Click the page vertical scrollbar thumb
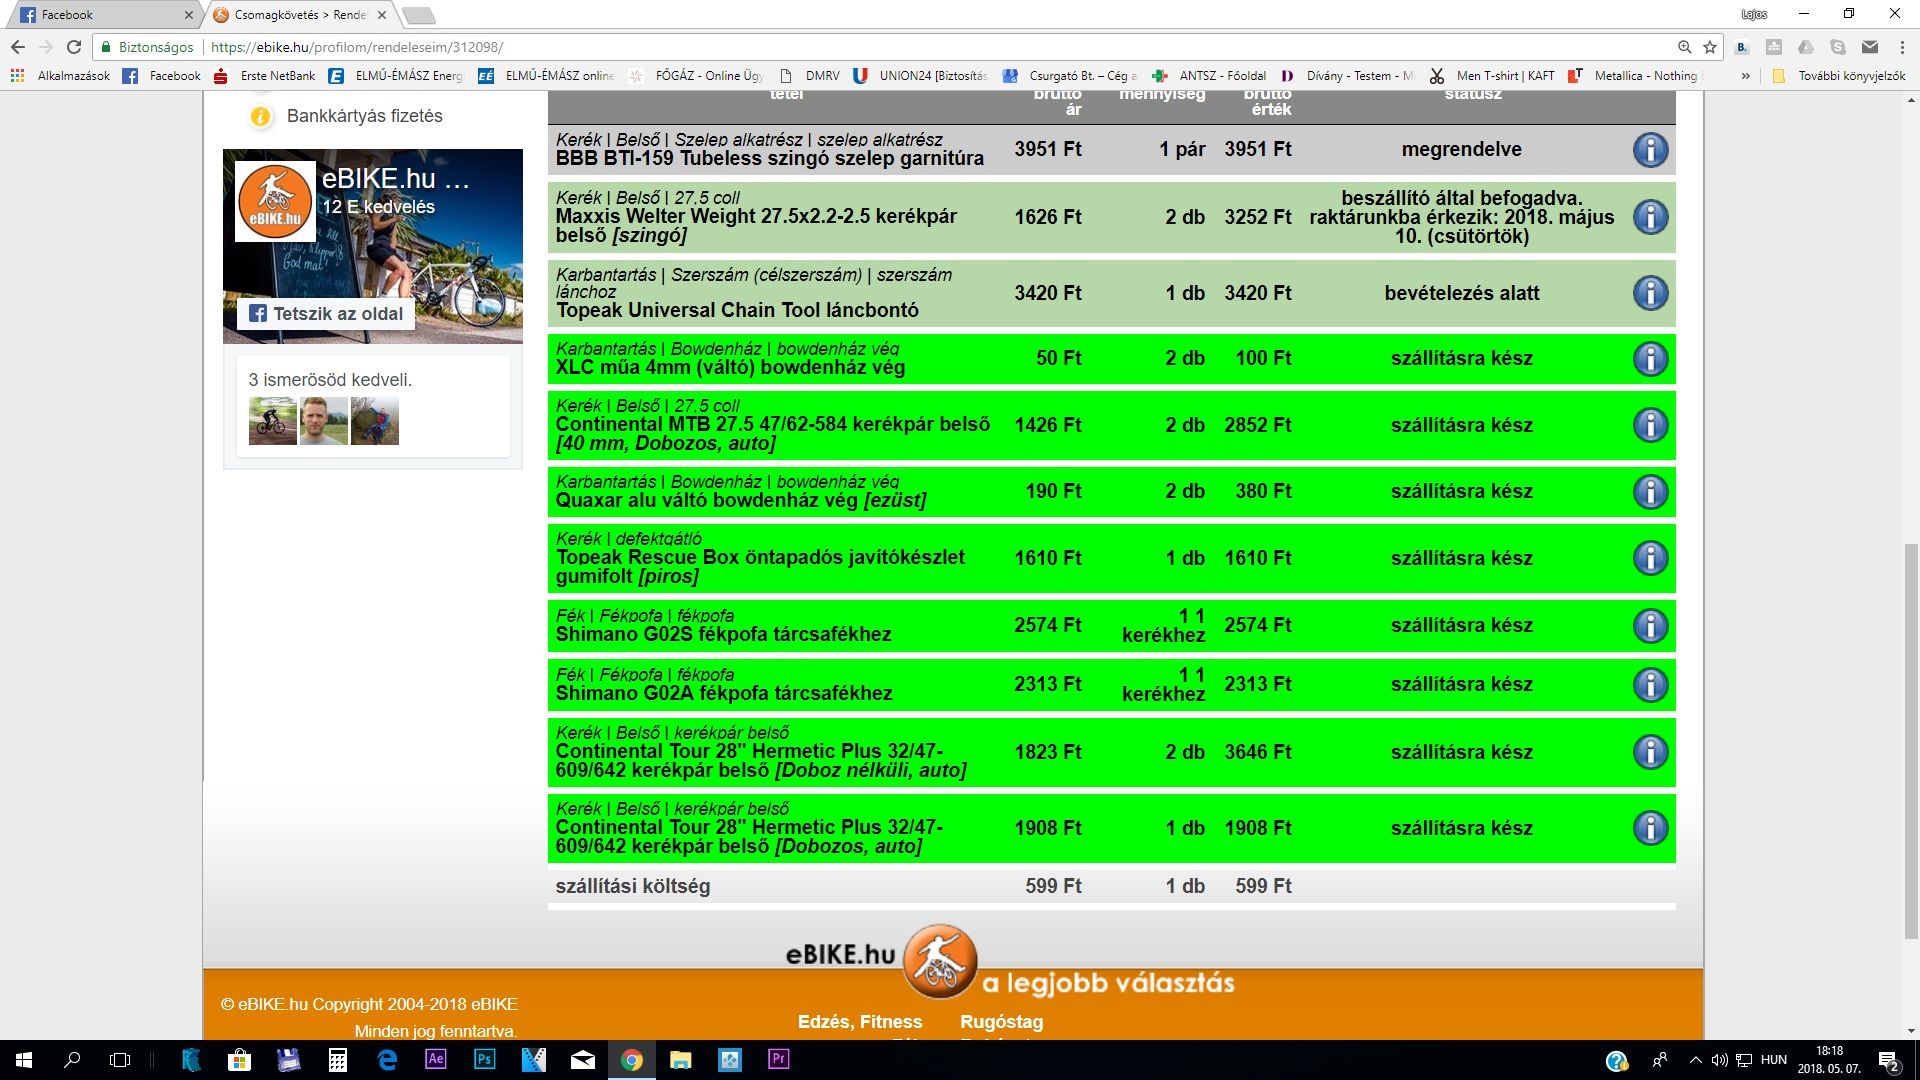Image resolution: width=1920 pixels, height=1080 pixels. click(x=1911, y=740)
